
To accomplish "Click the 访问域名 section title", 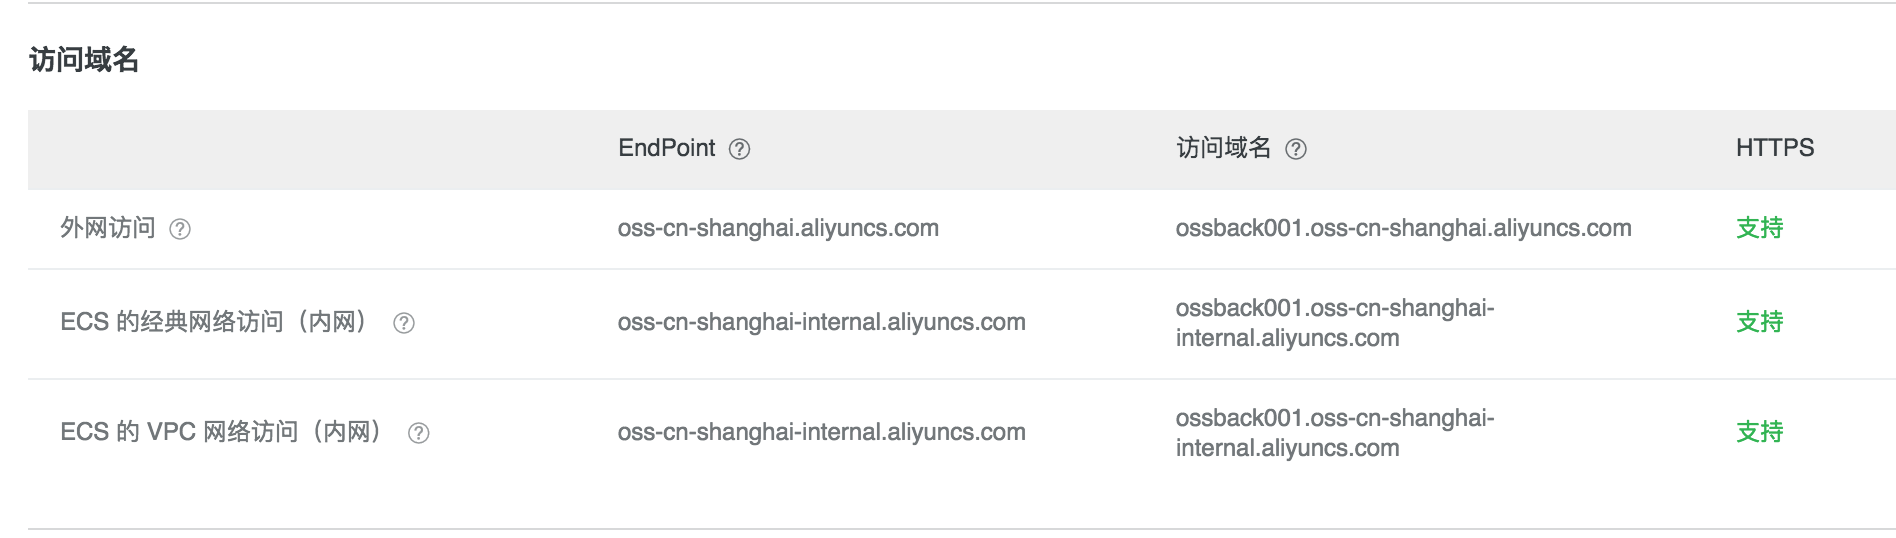I will coord(84,60).
